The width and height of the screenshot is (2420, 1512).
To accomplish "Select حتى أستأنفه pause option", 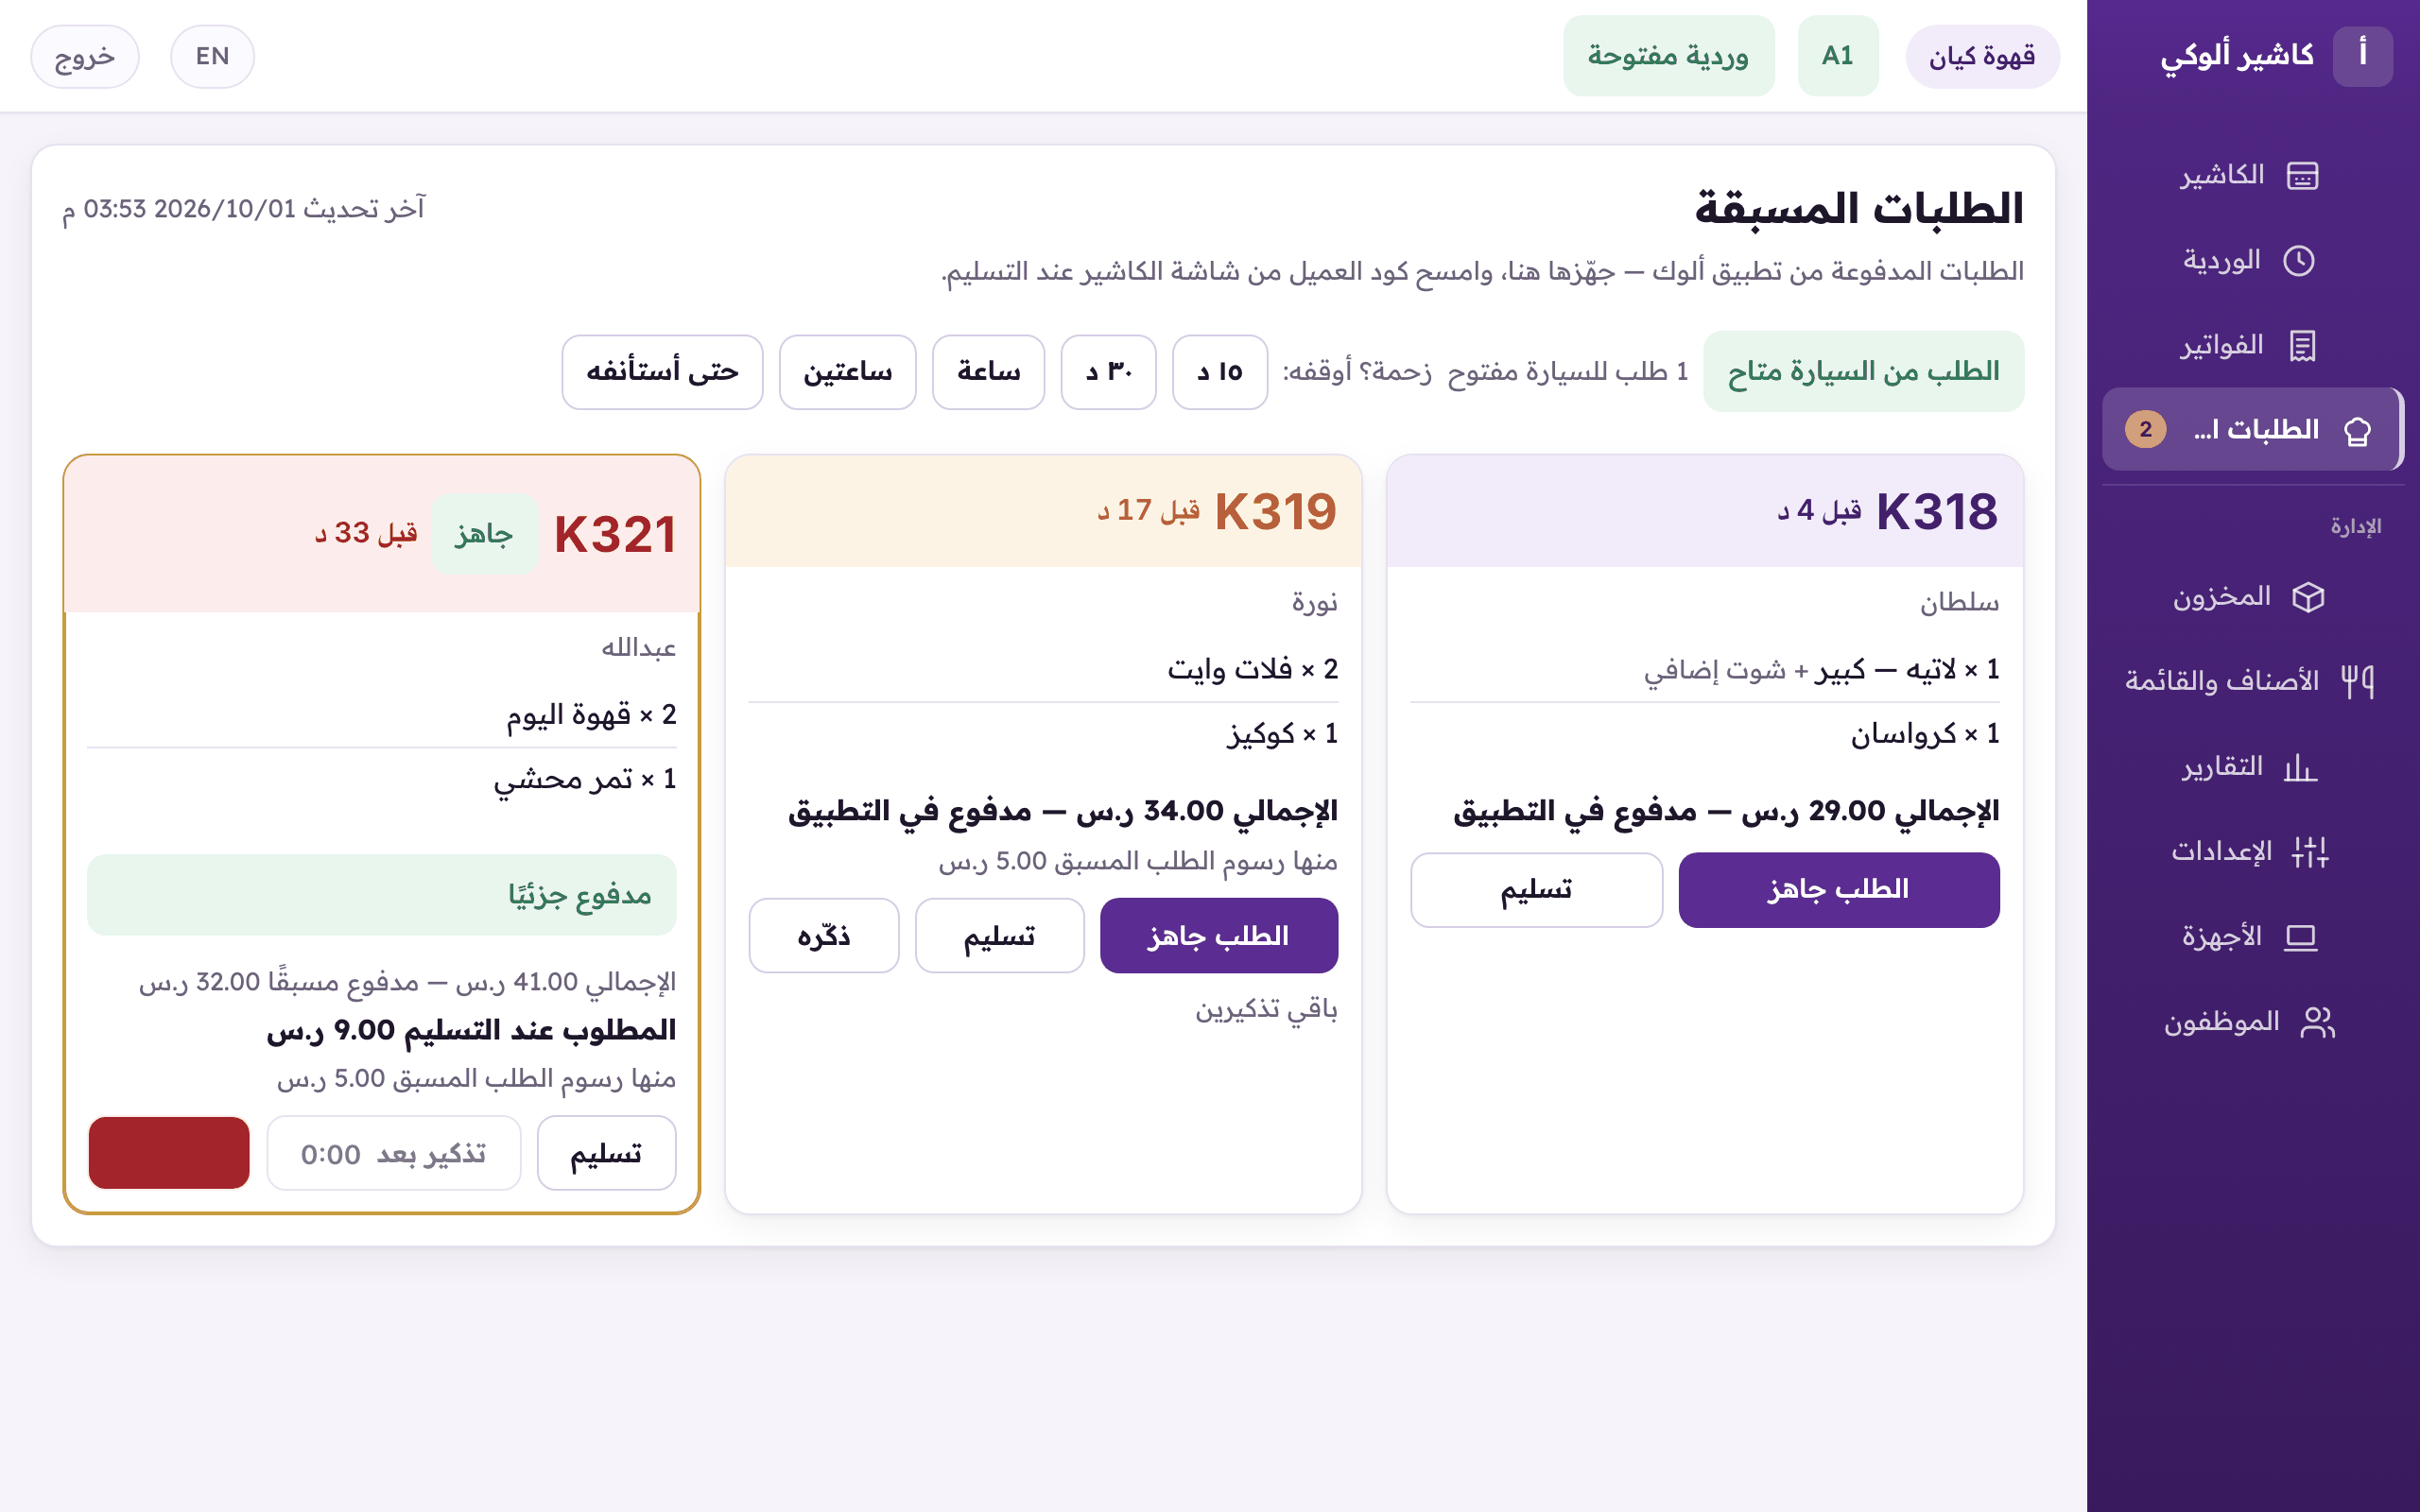I will [662, 372].
